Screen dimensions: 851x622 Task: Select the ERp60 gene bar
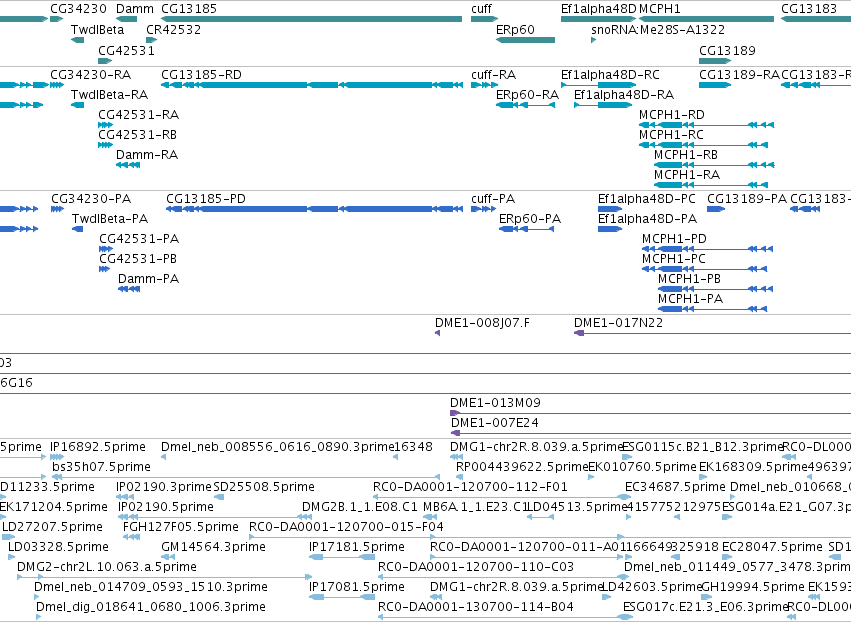(525, 40)
